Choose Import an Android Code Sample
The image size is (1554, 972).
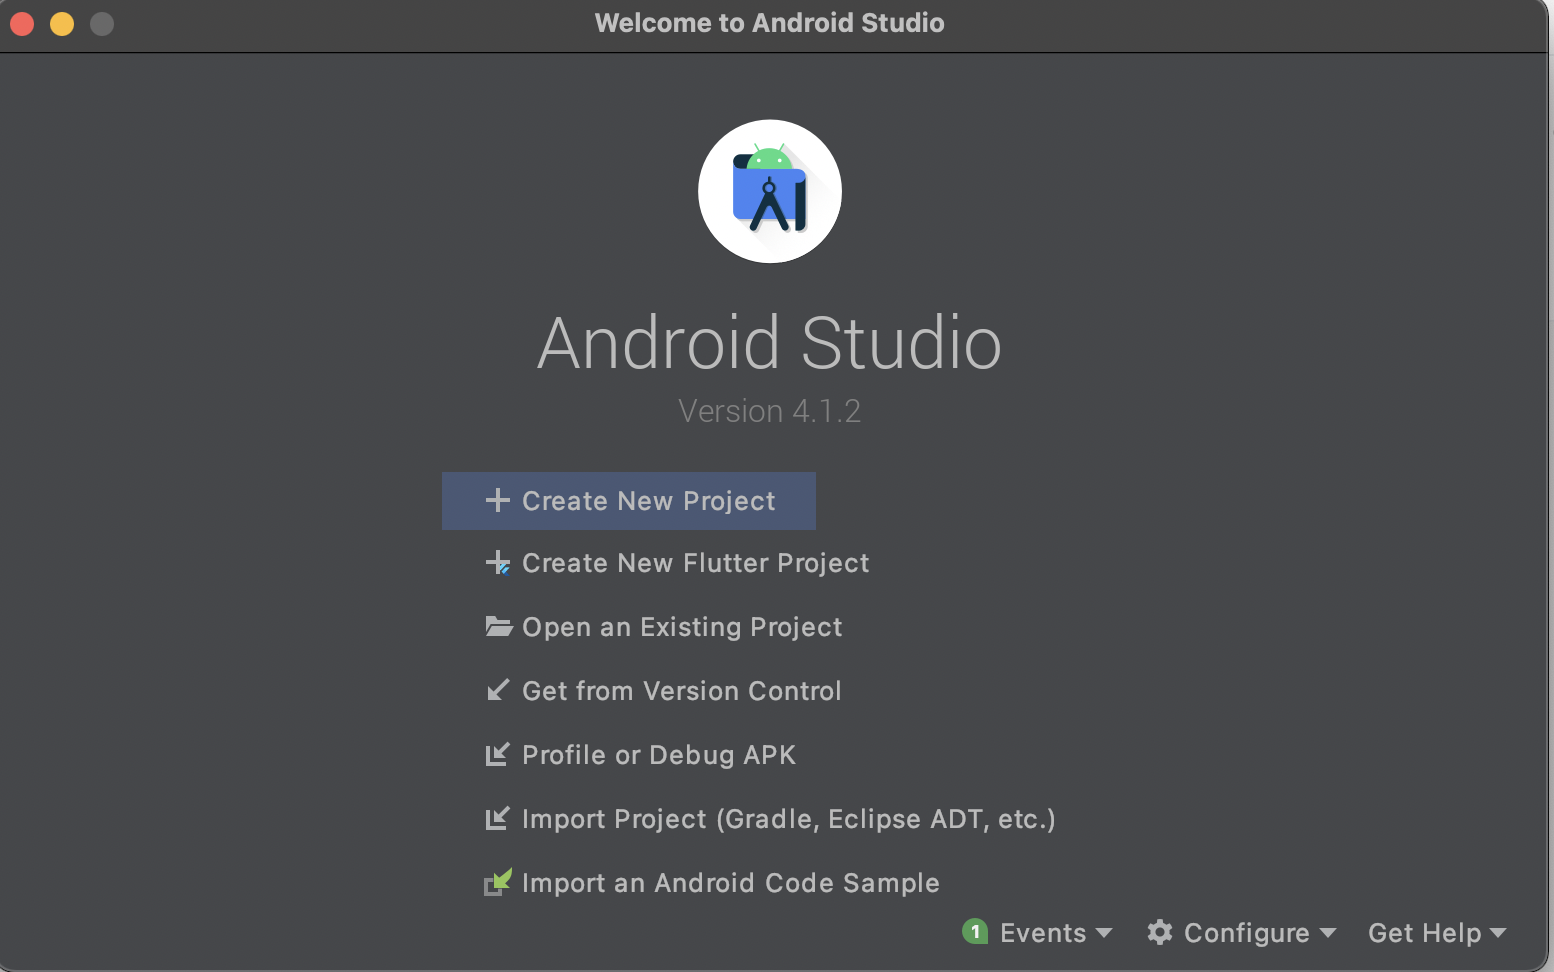pos(712,883)
